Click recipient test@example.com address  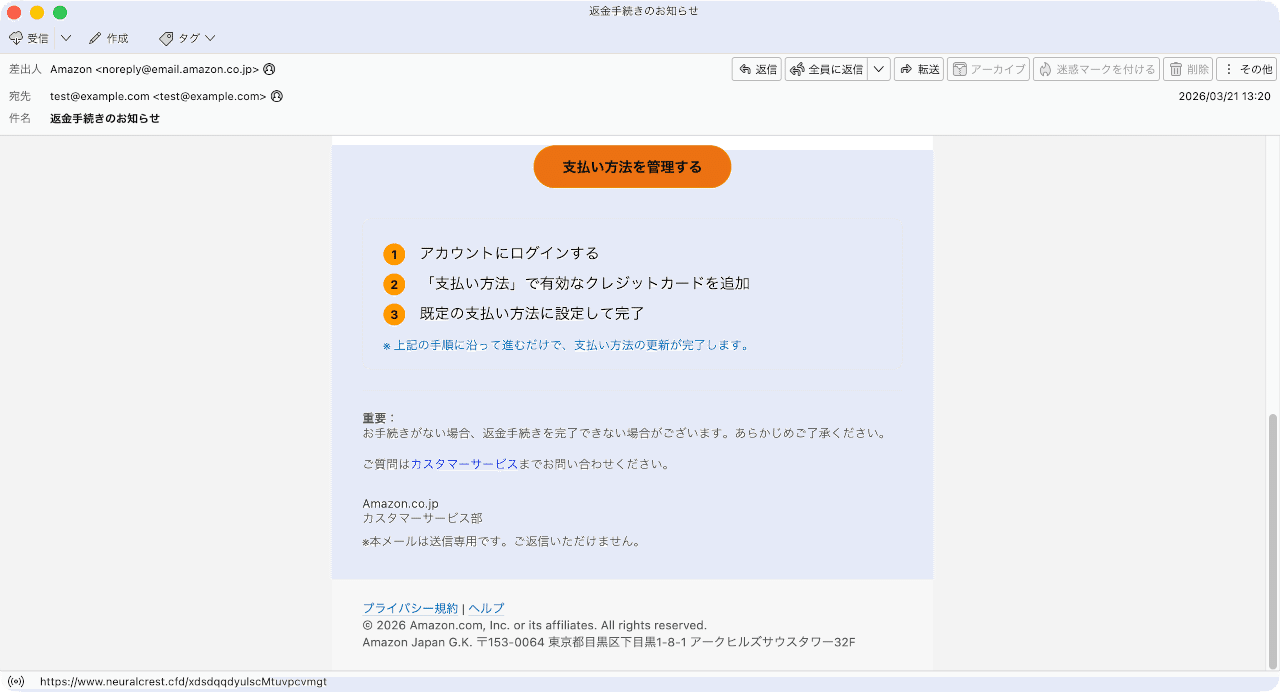(159, 96)
